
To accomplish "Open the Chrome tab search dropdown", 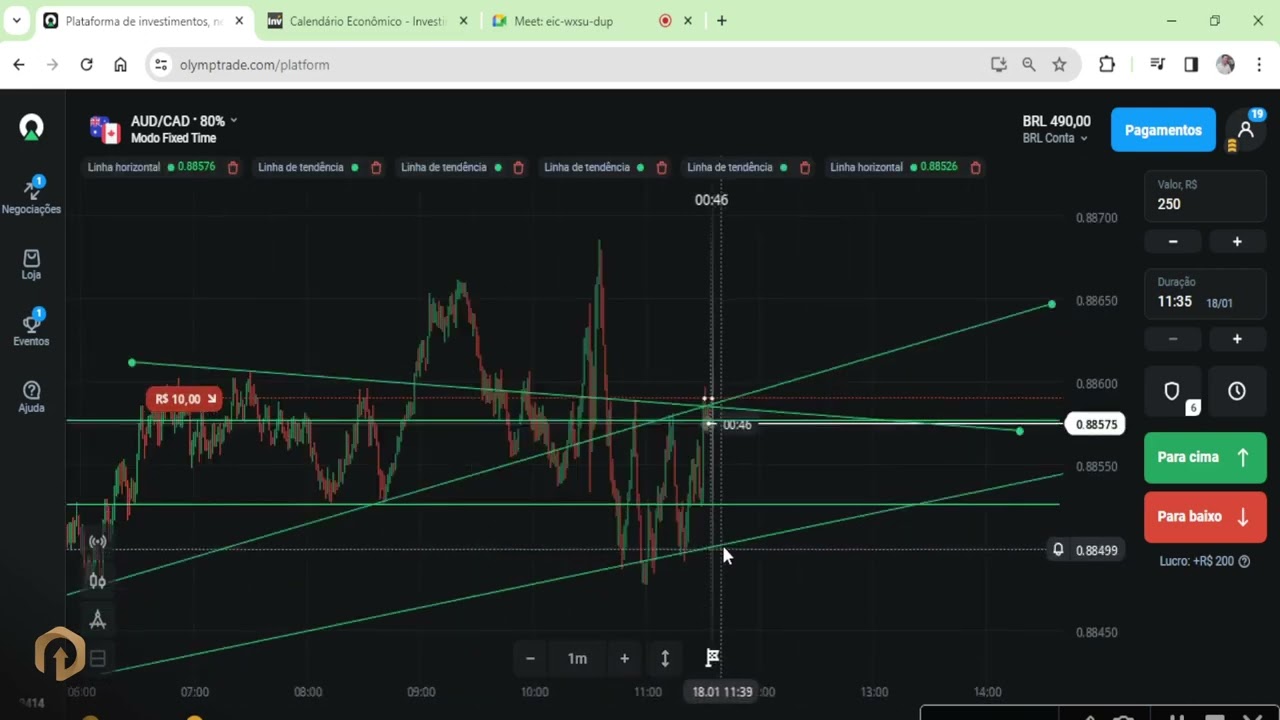I will pos(17,21).
